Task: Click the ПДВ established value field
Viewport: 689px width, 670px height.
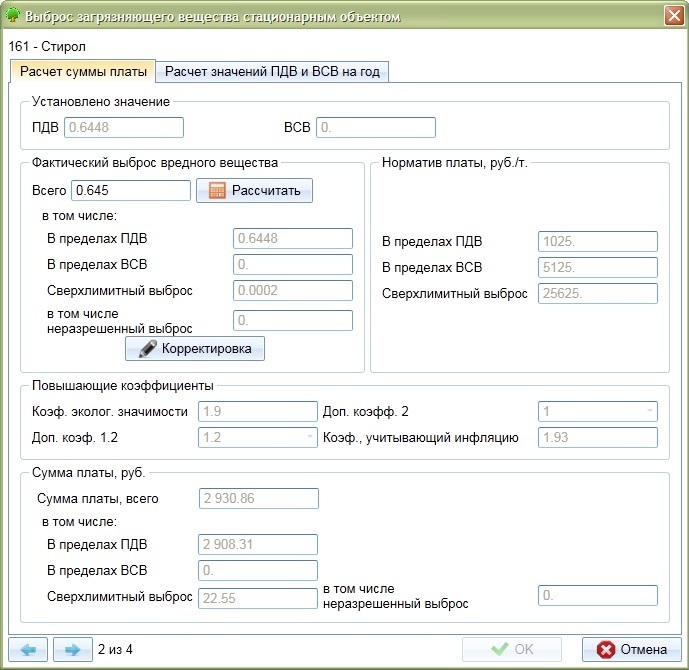Action: coord(124,127)
